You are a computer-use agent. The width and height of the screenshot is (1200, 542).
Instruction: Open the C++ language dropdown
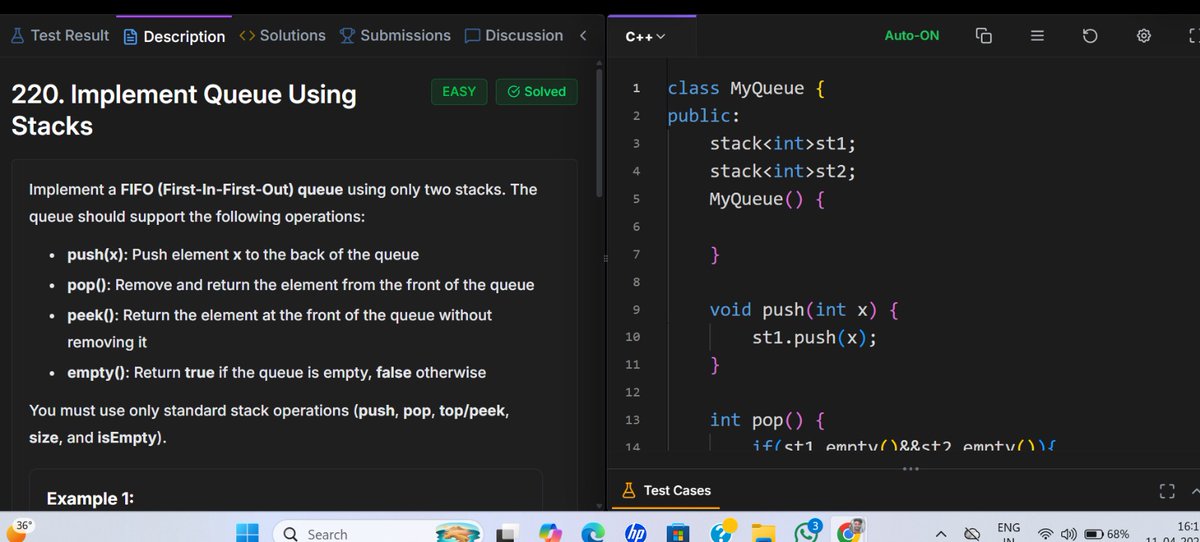645,36
